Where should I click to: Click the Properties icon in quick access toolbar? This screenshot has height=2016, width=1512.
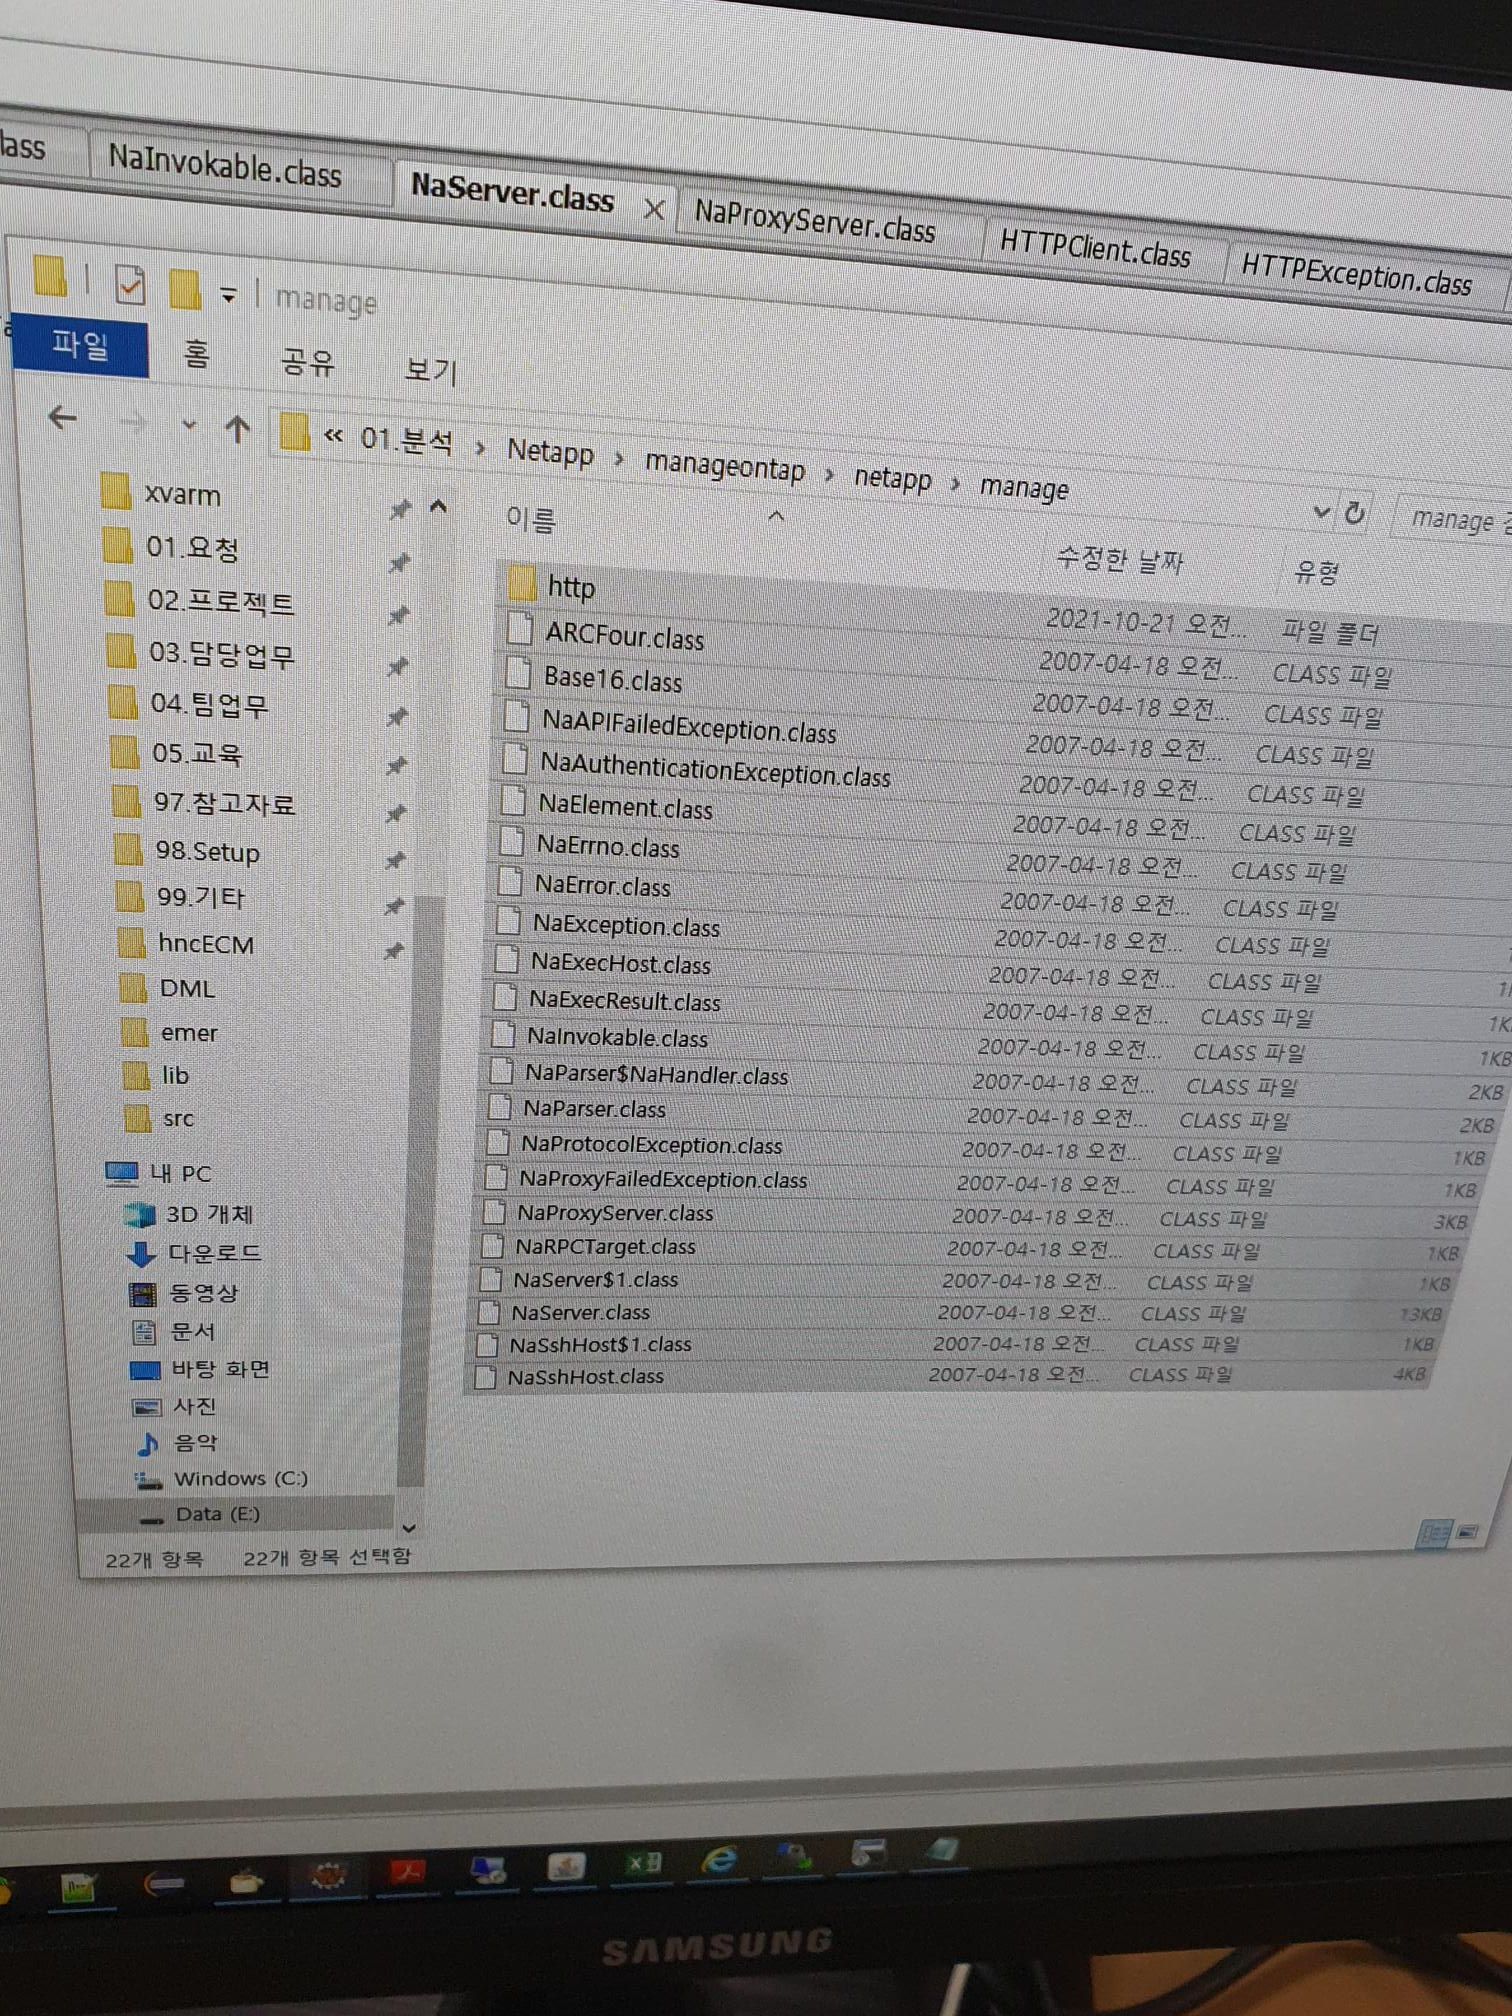[x=131, y=286]
